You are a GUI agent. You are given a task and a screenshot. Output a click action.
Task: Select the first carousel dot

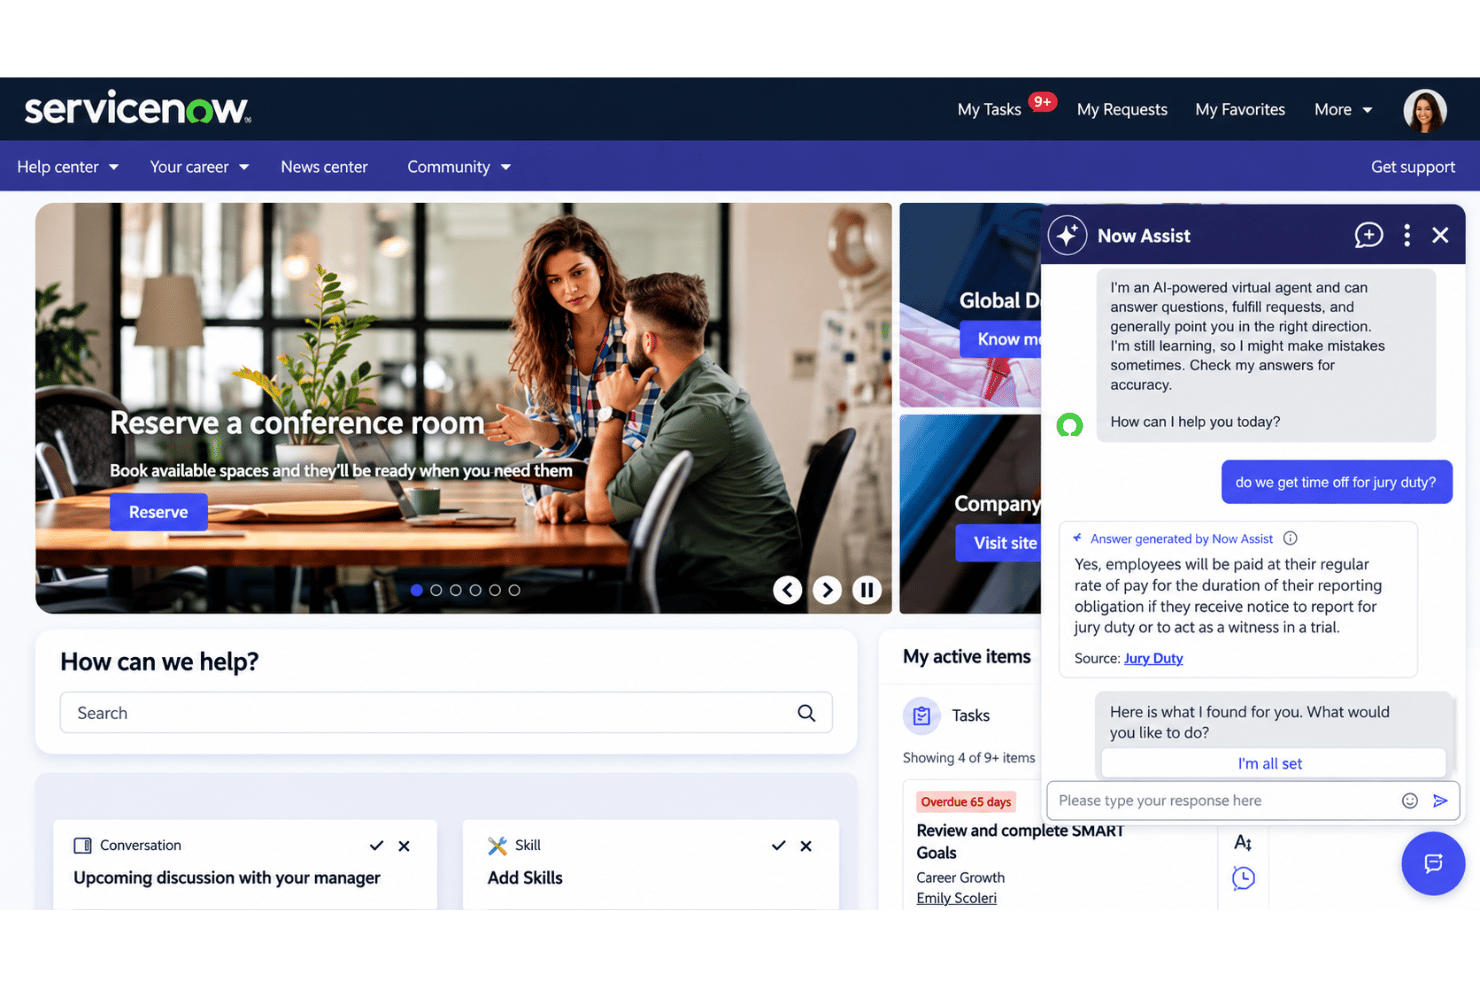pyautogui.click(x=416, y=590)
